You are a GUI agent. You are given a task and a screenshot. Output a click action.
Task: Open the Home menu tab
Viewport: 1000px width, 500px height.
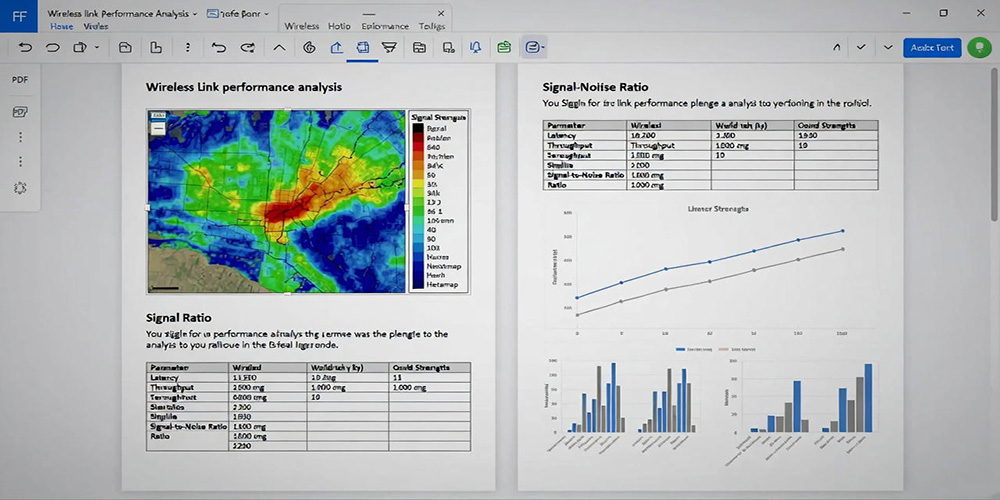[61, 26]
